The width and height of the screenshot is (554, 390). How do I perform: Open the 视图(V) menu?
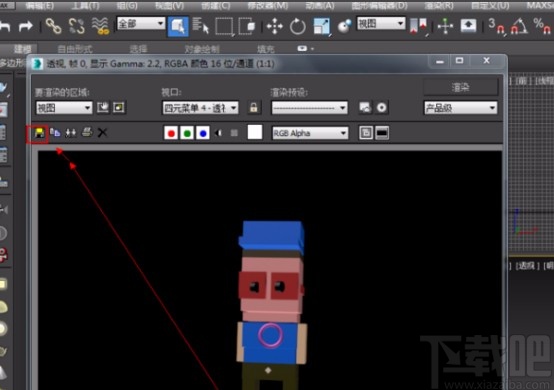coord(170,6)
